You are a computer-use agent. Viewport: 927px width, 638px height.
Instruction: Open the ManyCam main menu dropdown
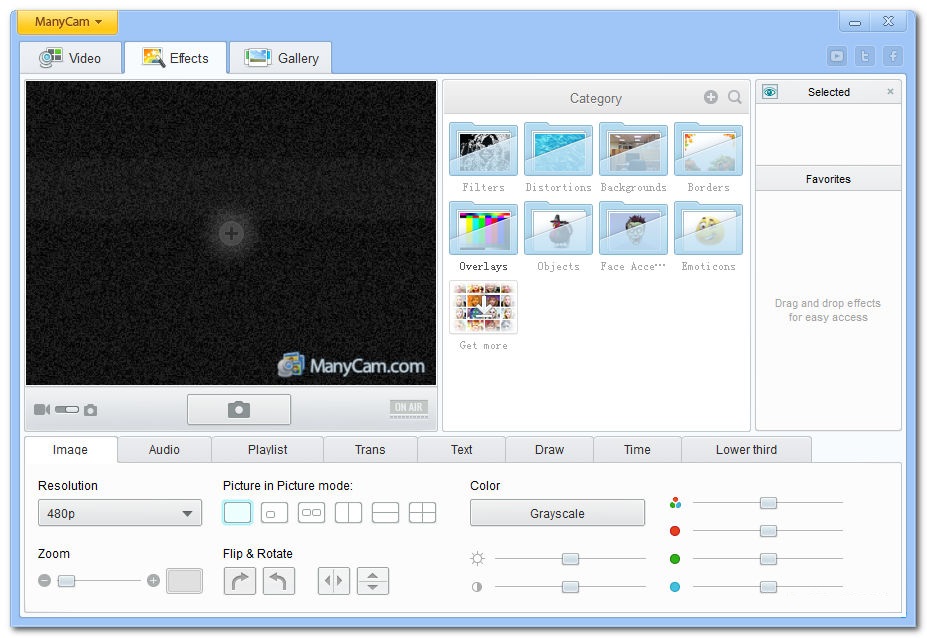tap(67, 22)
